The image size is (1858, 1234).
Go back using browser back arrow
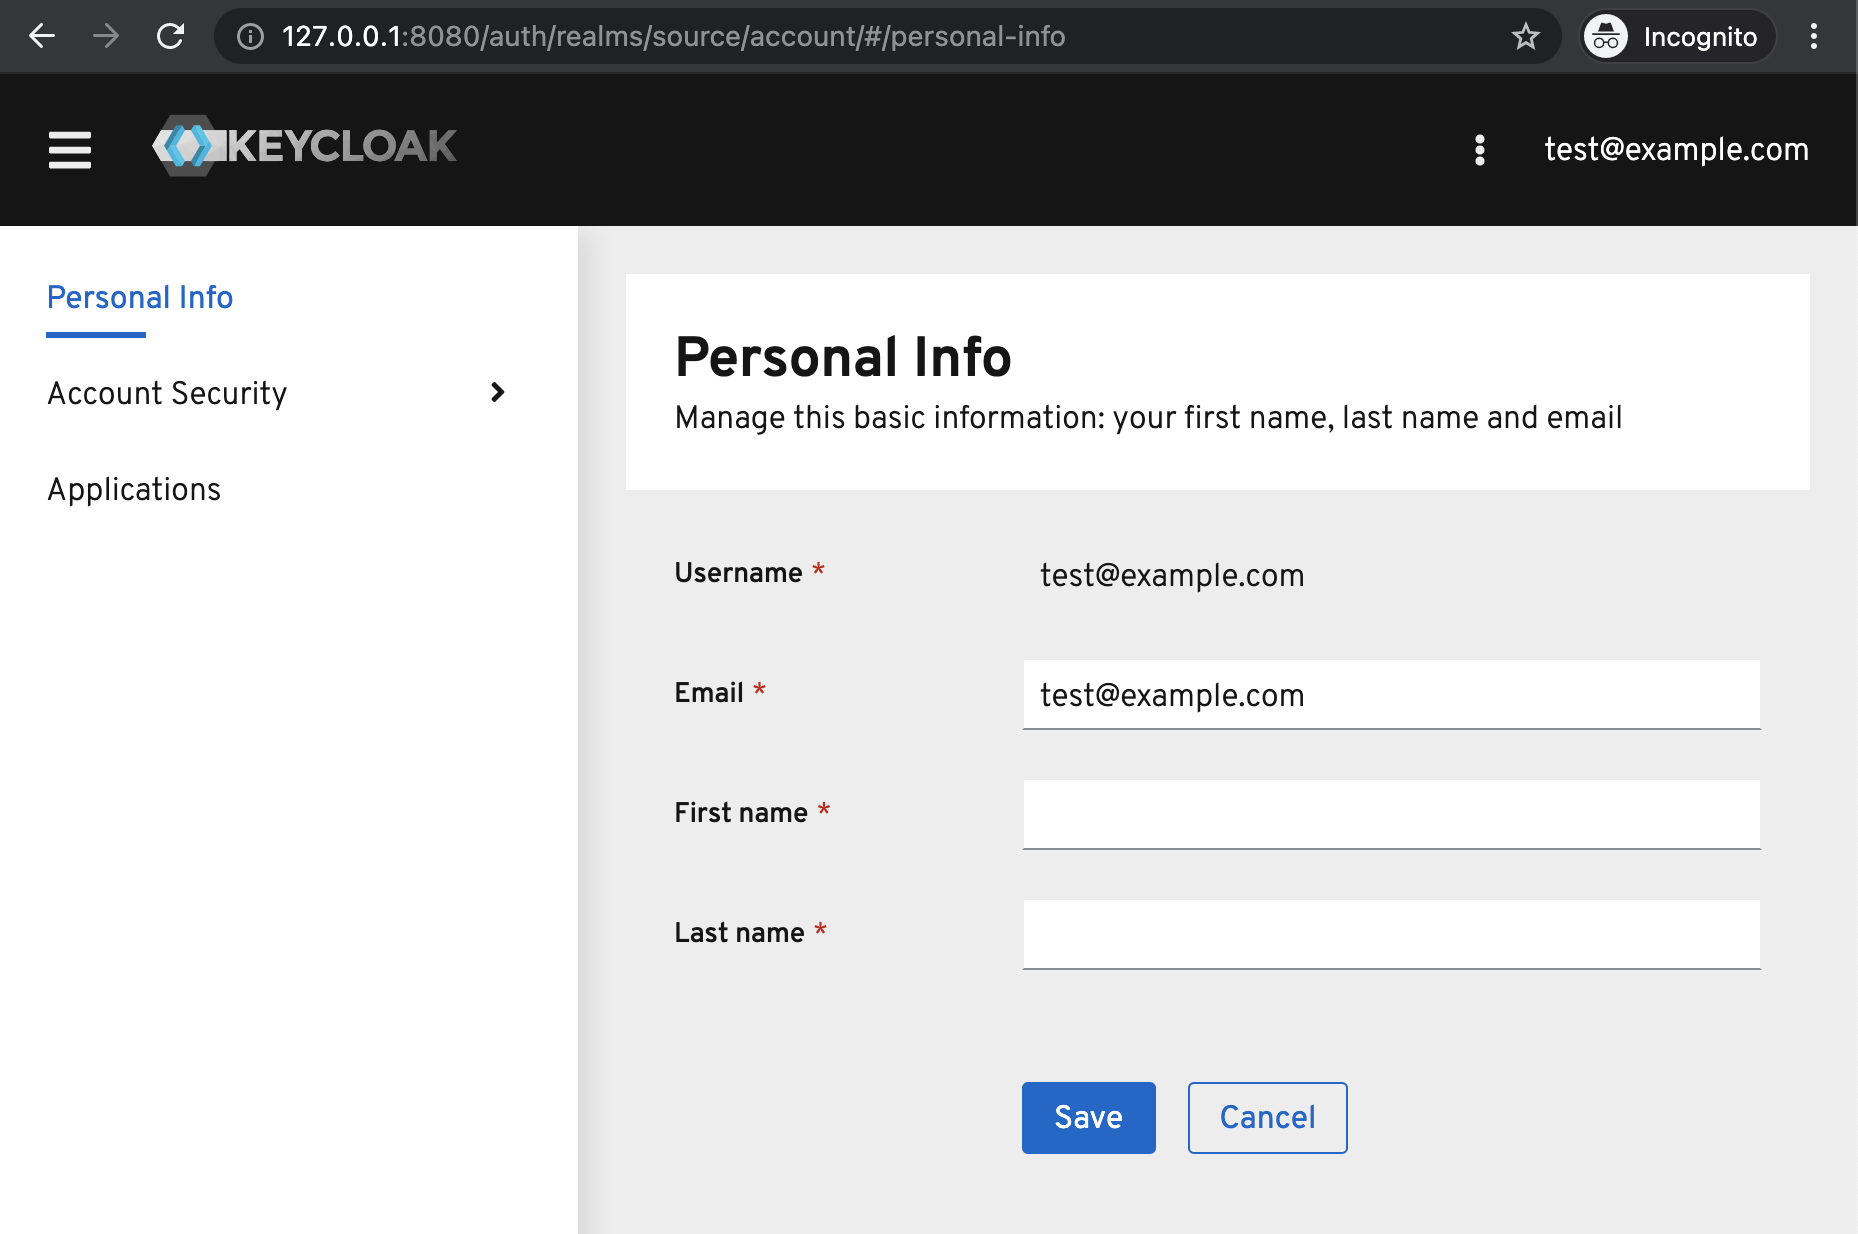click(x=42, y=36)
